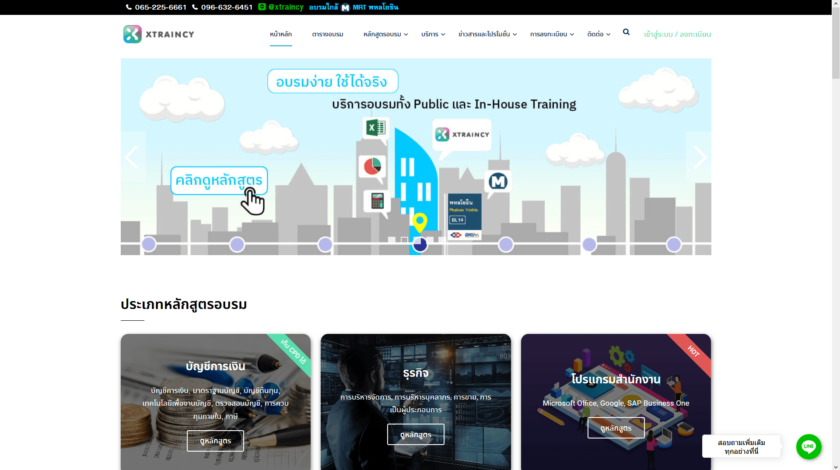The height and width of the screenshot is (470, 840).
Task: Advance to next banner slide arrow
Action: (x=699, y=157)
